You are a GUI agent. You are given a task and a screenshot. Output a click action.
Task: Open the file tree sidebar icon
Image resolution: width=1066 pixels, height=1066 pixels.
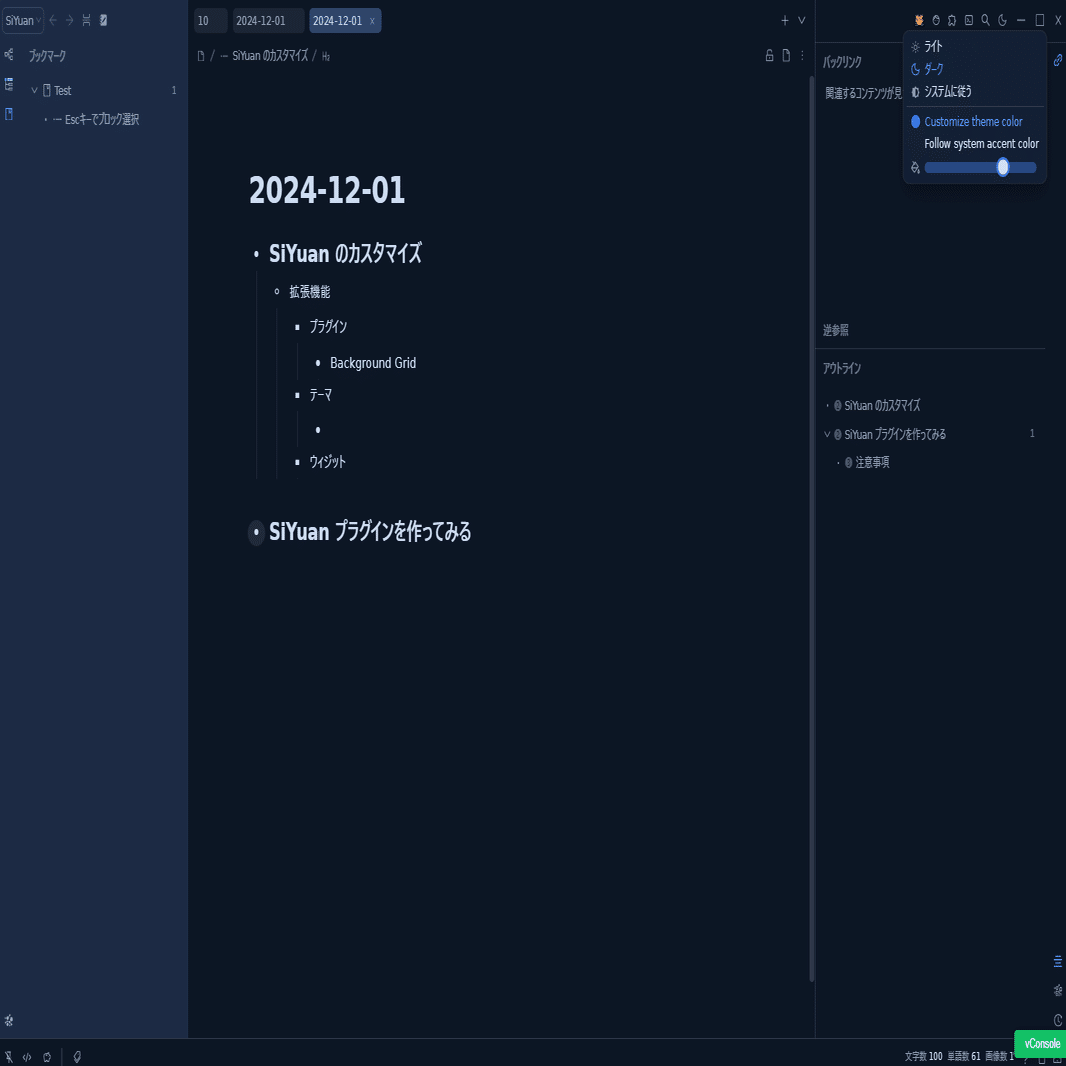9,84
